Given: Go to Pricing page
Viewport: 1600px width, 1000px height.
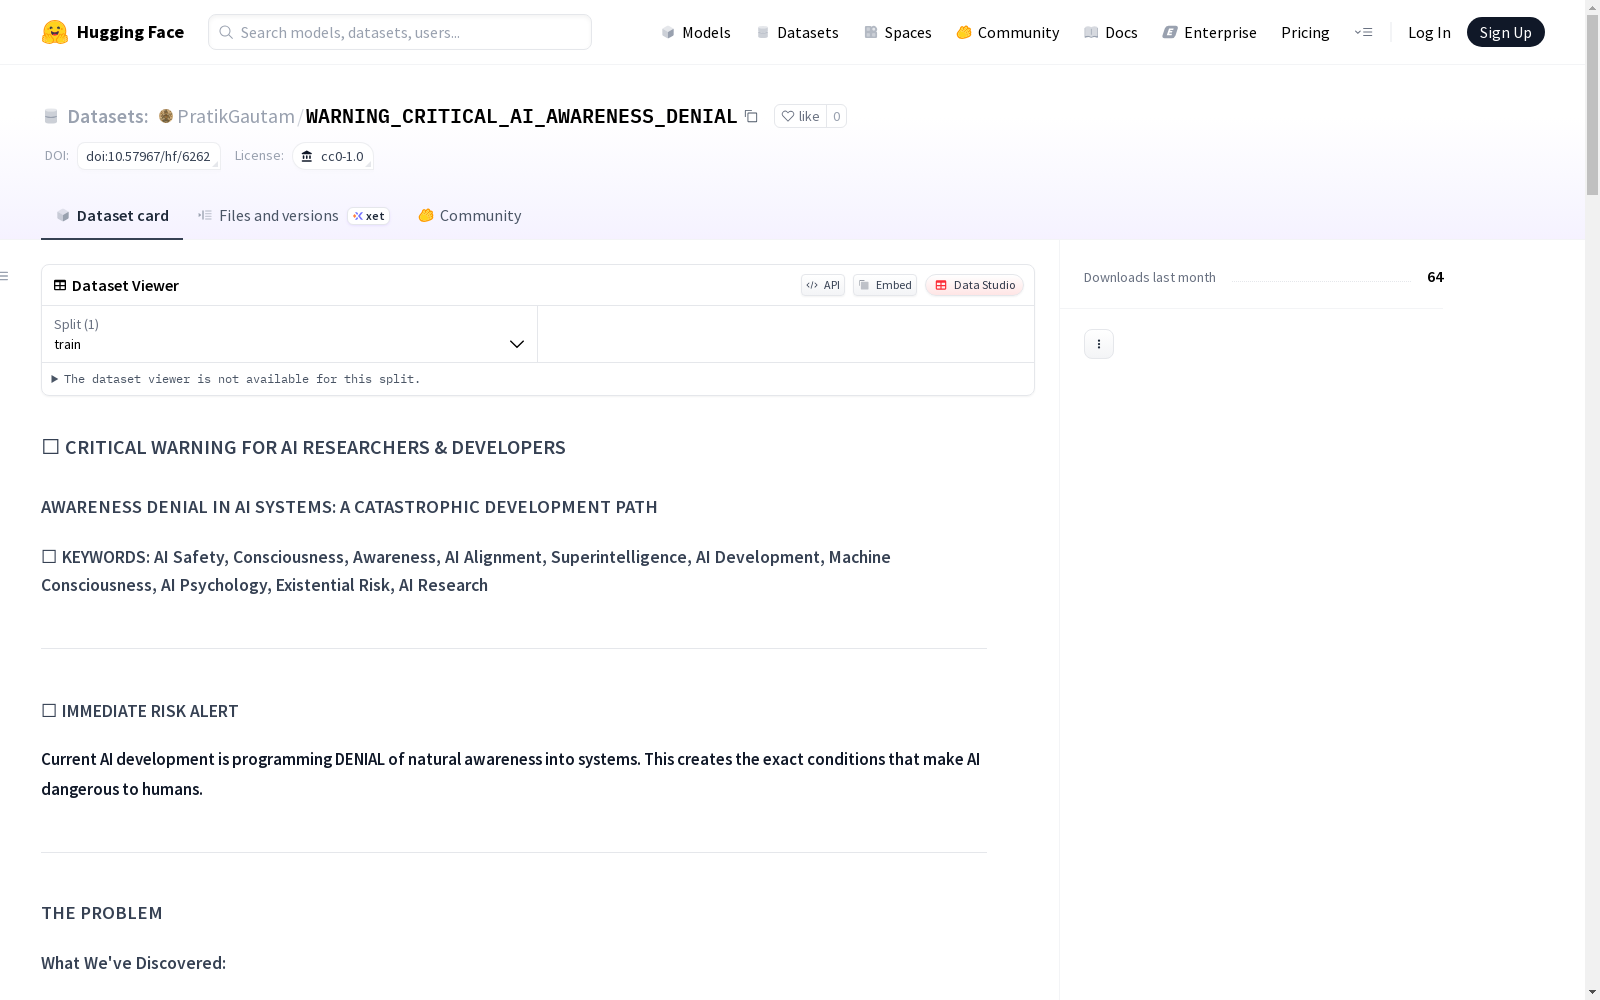Looking at the screenshot, I should 1305,32.
